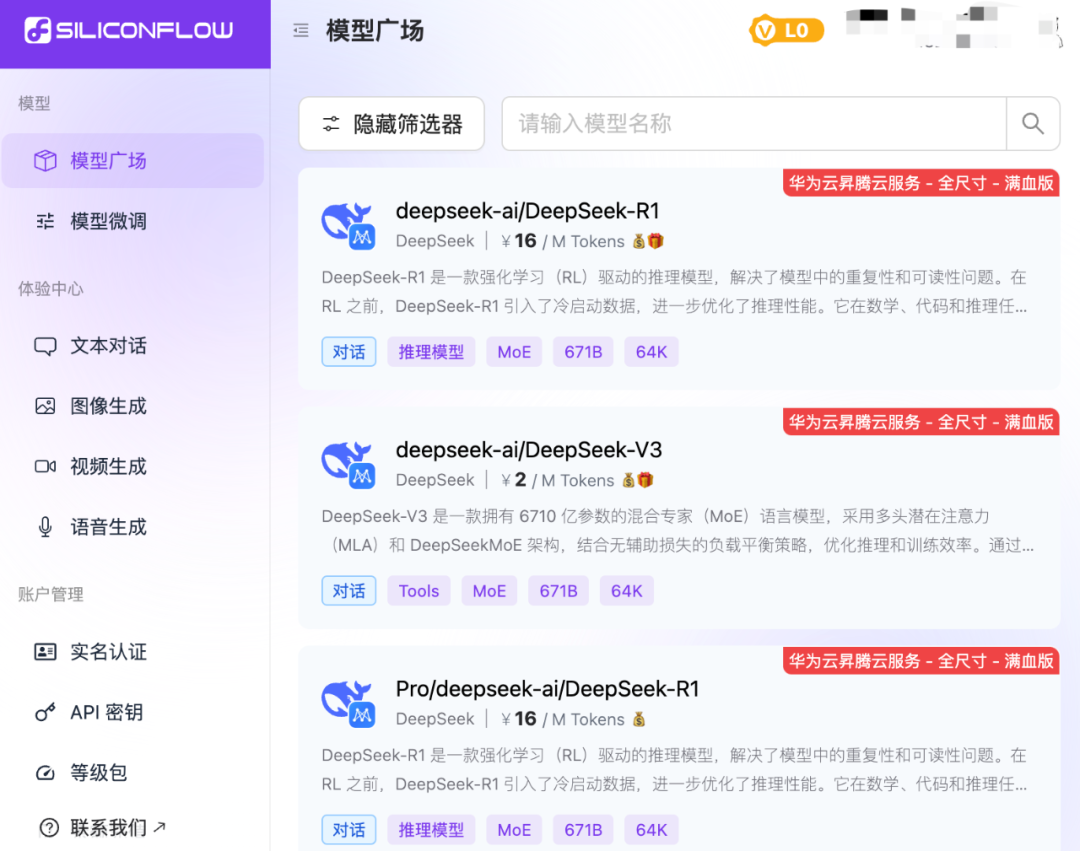
Task: Click the chat bubble icon beside 文本对话
Action: point(45,346)
